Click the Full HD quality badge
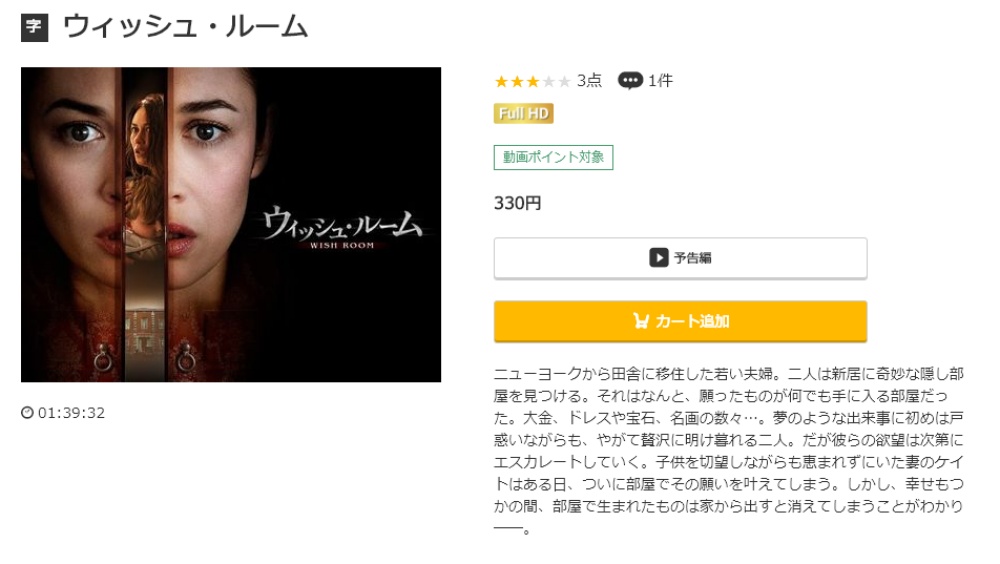 tap(524, 114)
